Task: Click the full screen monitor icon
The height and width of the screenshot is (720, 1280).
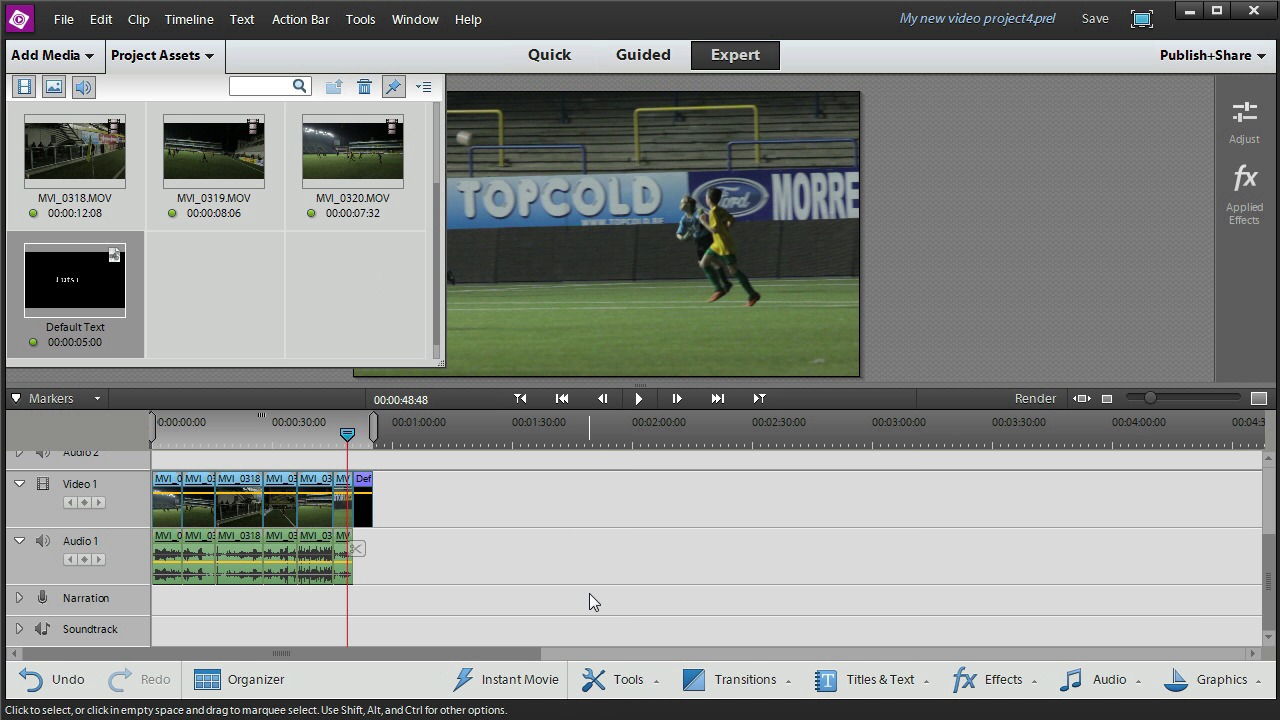Action: 1141,19
